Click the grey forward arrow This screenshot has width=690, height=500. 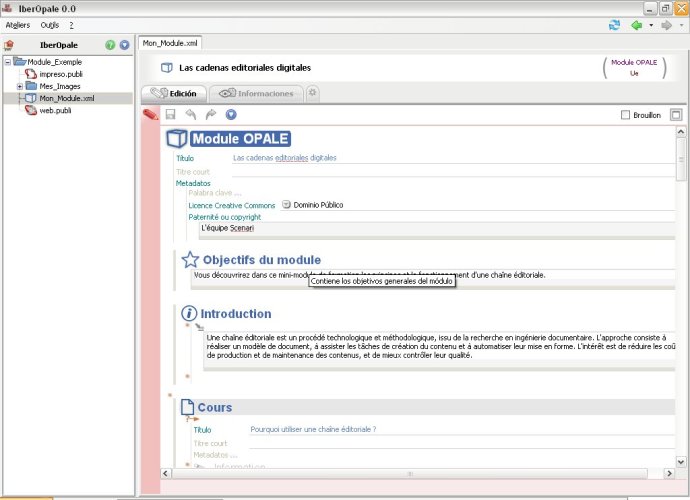coord(667,25)
